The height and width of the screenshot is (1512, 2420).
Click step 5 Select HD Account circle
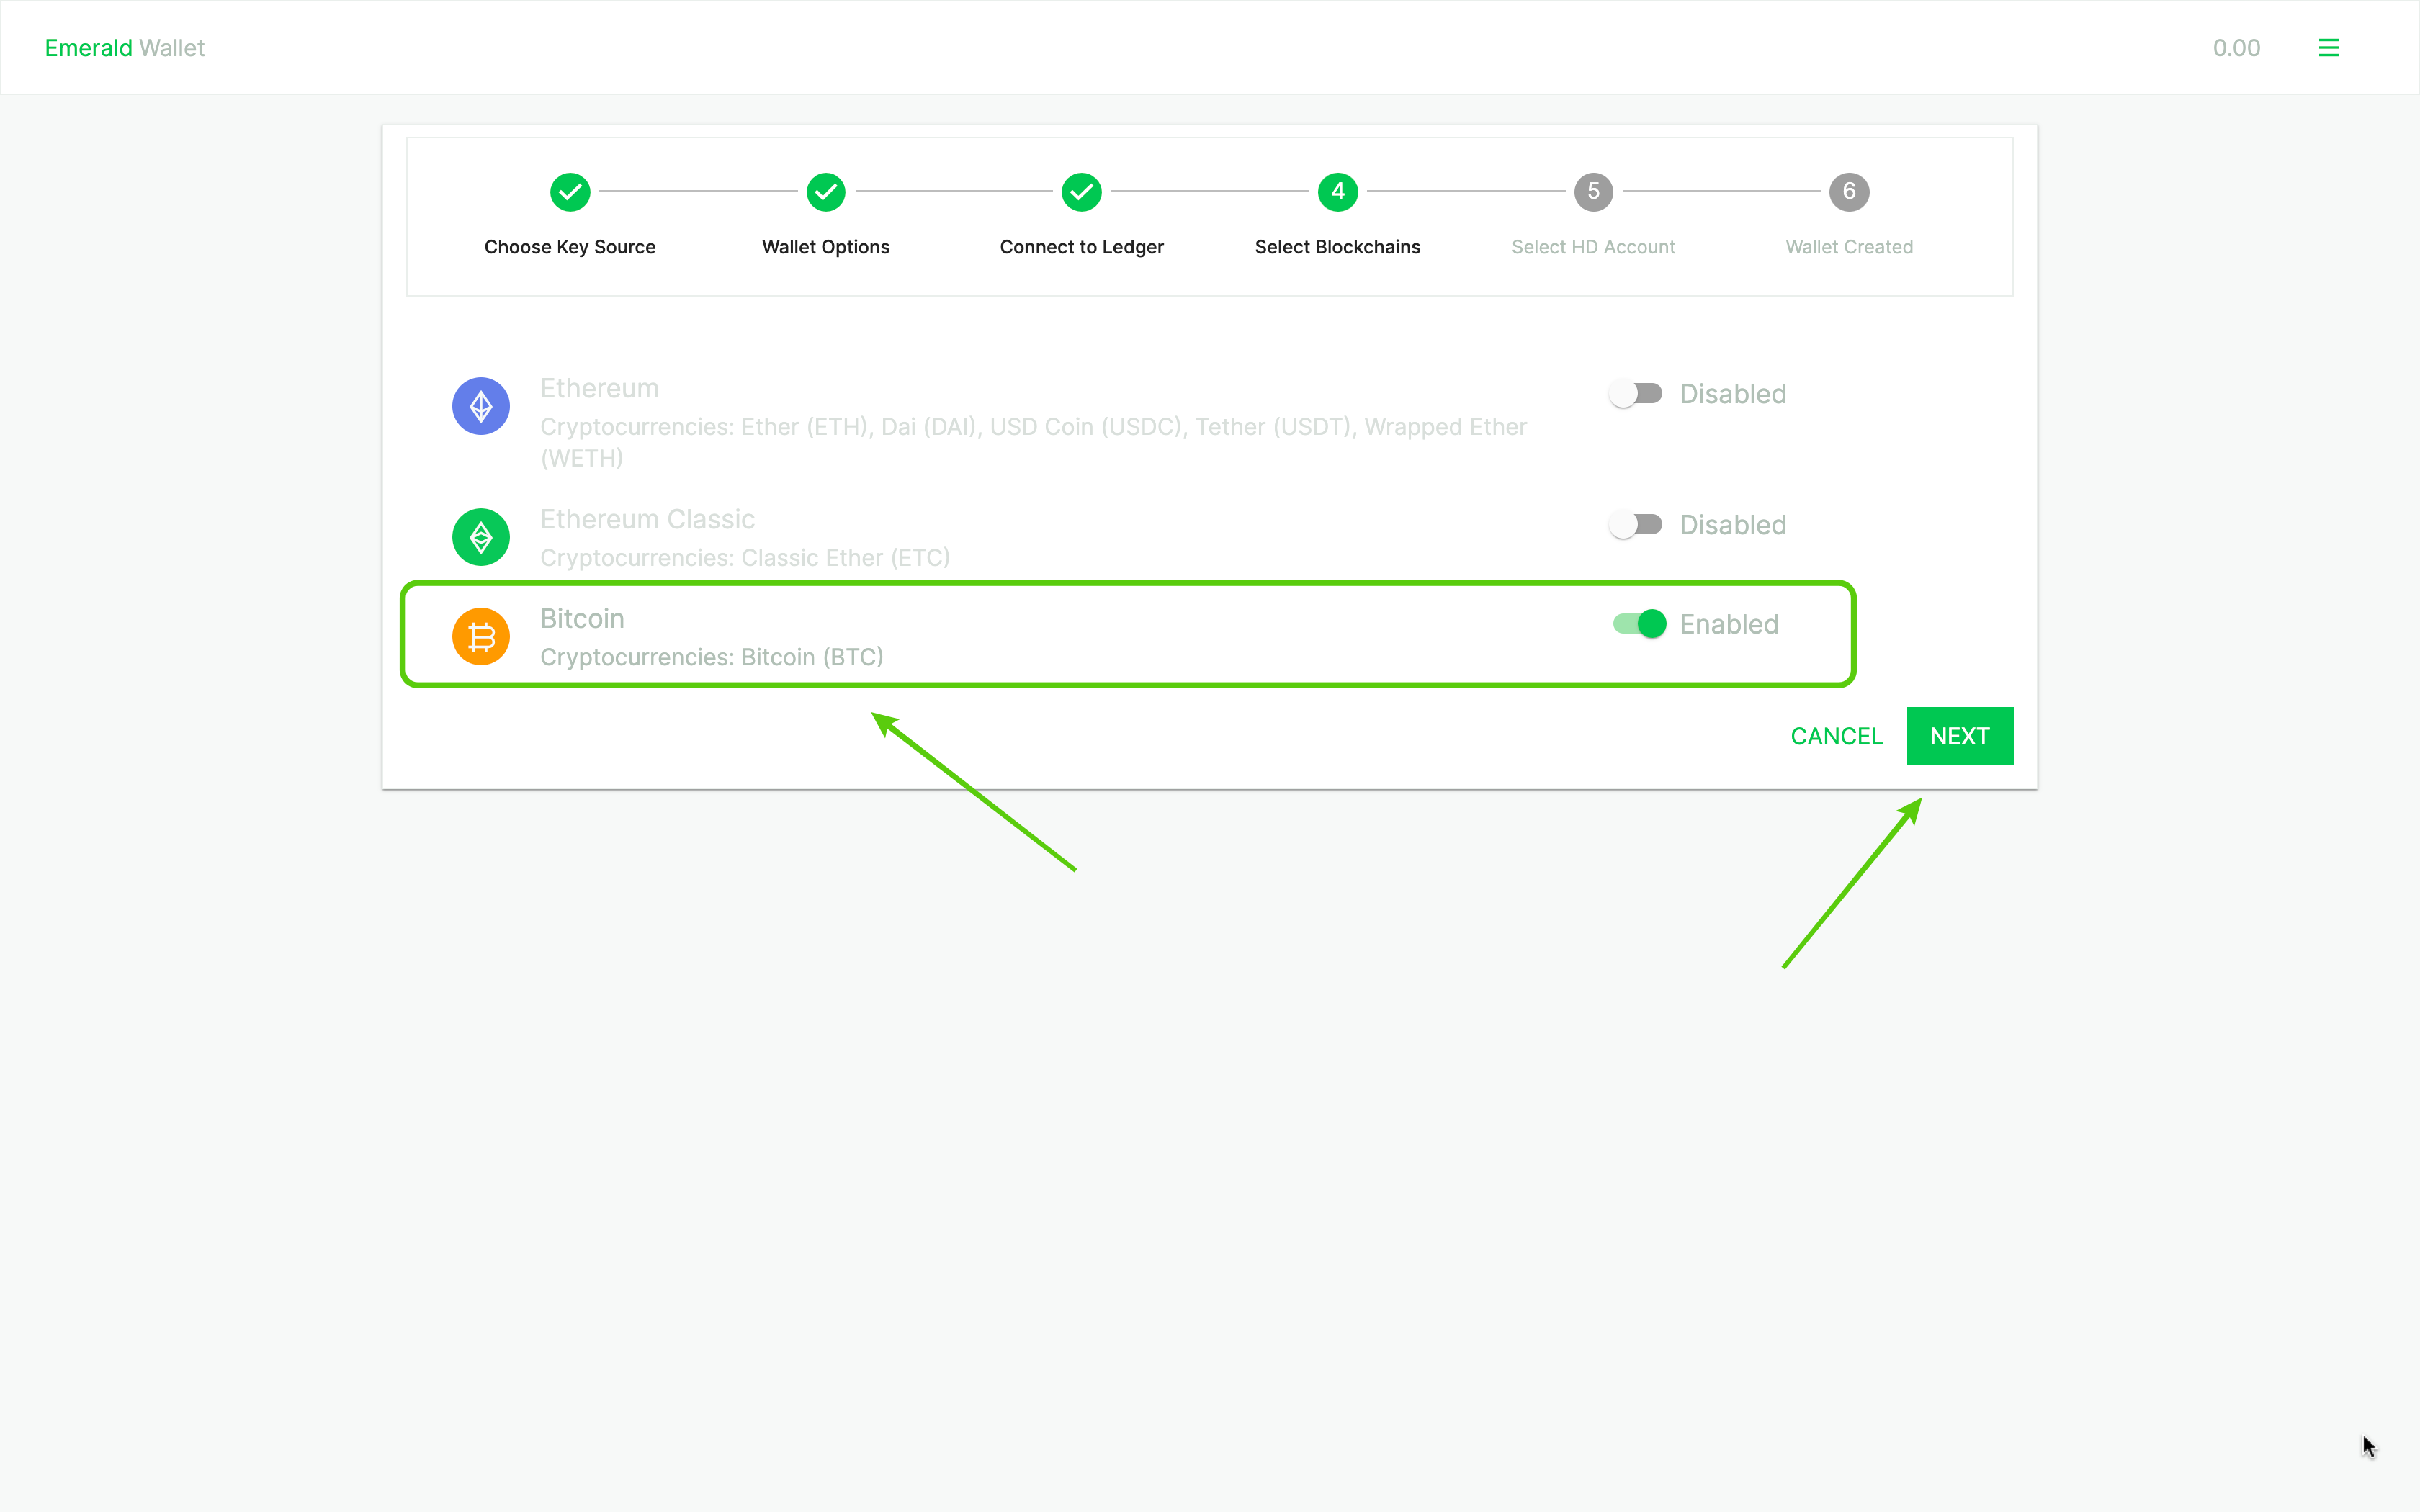(x=1593, y=192)
